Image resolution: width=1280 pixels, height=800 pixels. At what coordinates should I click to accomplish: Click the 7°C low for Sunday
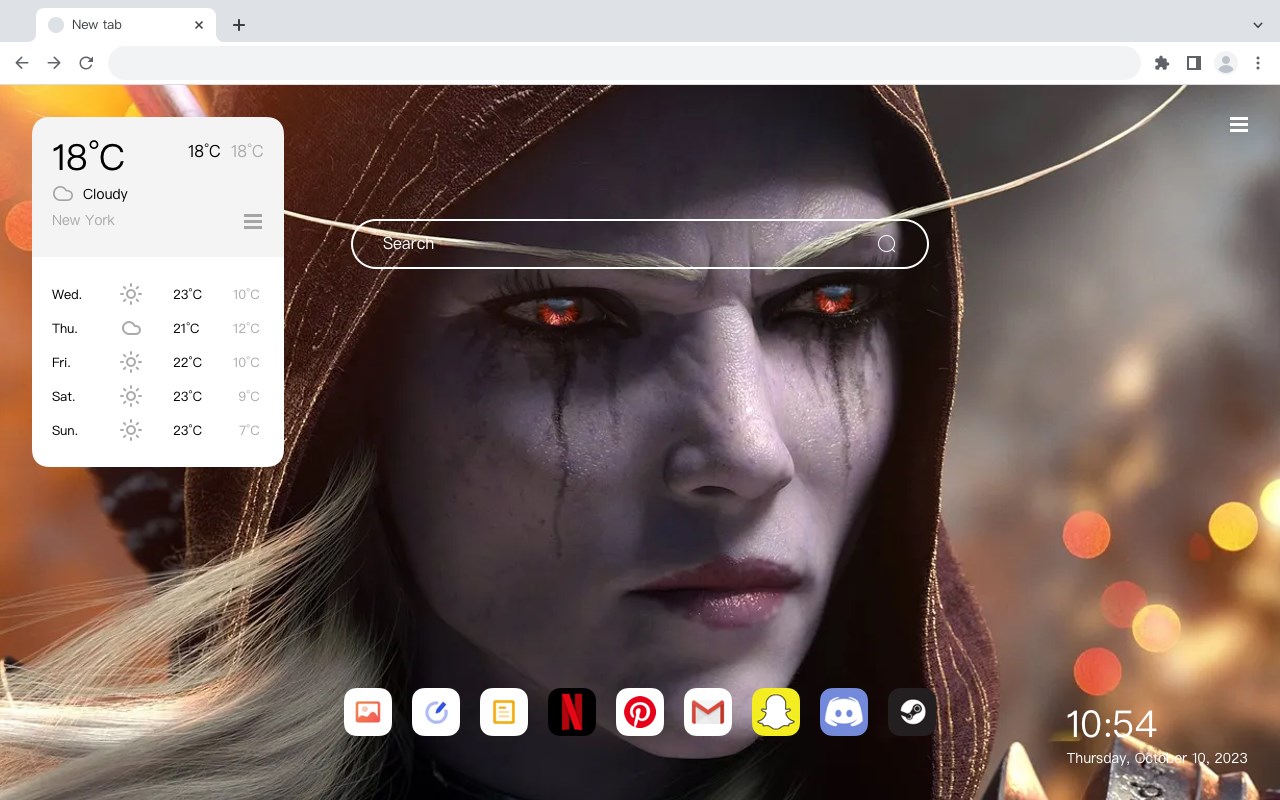point(249,430)
